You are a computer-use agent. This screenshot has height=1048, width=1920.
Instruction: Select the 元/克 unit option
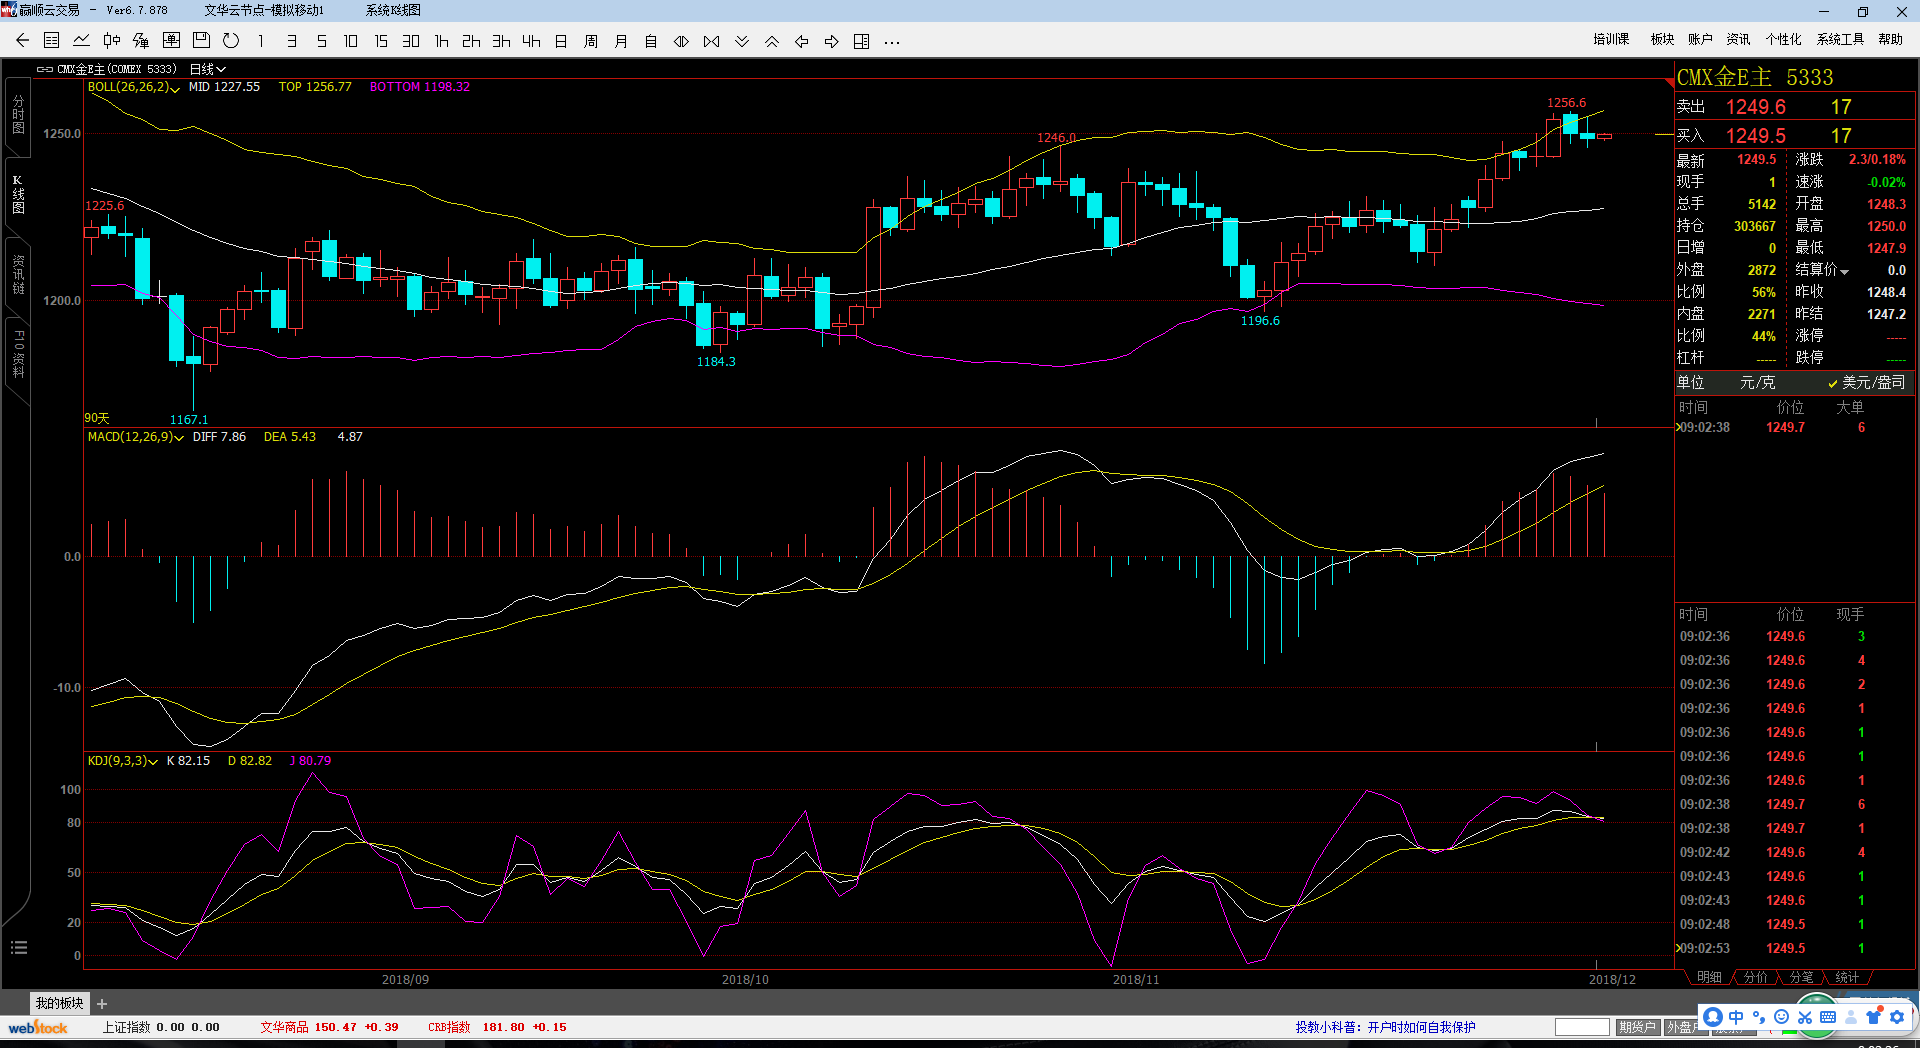click(1757, 382)
